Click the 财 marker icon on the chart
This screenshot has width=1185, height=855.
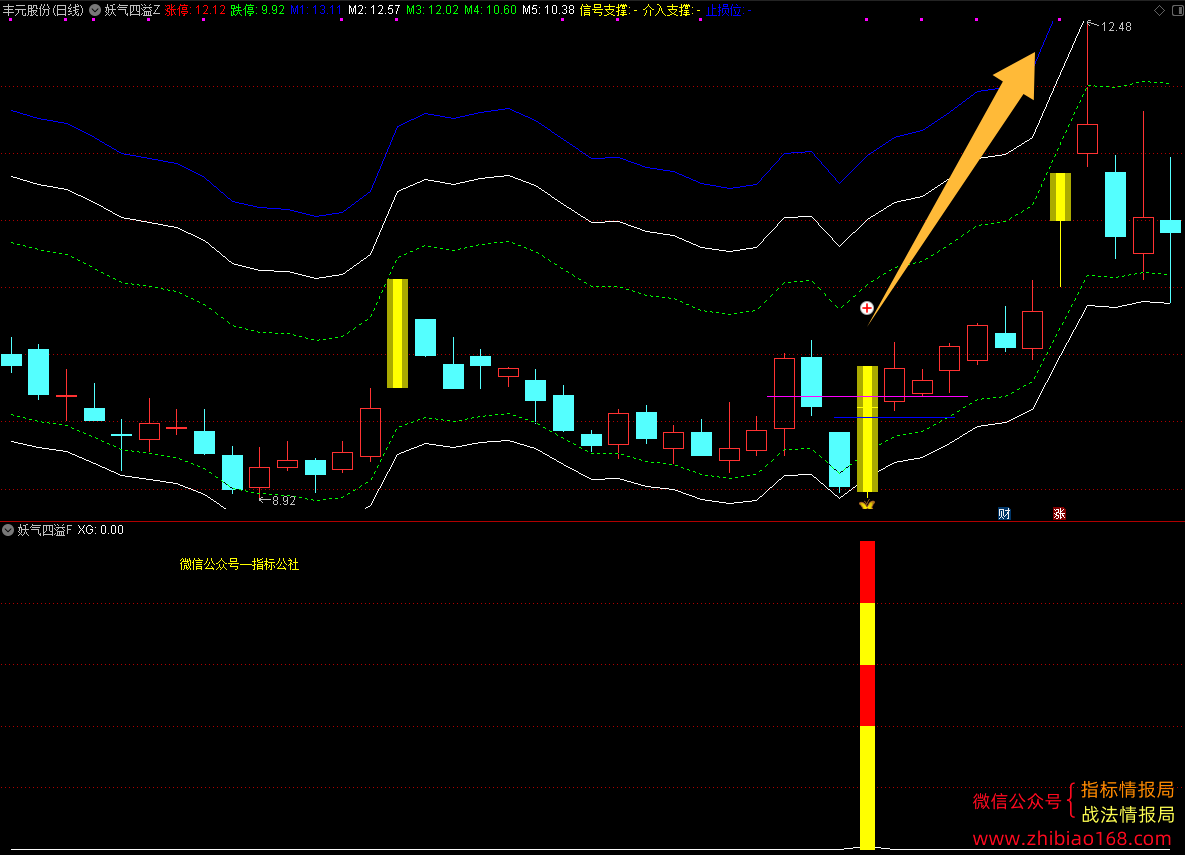click(x=1004, y=513)
